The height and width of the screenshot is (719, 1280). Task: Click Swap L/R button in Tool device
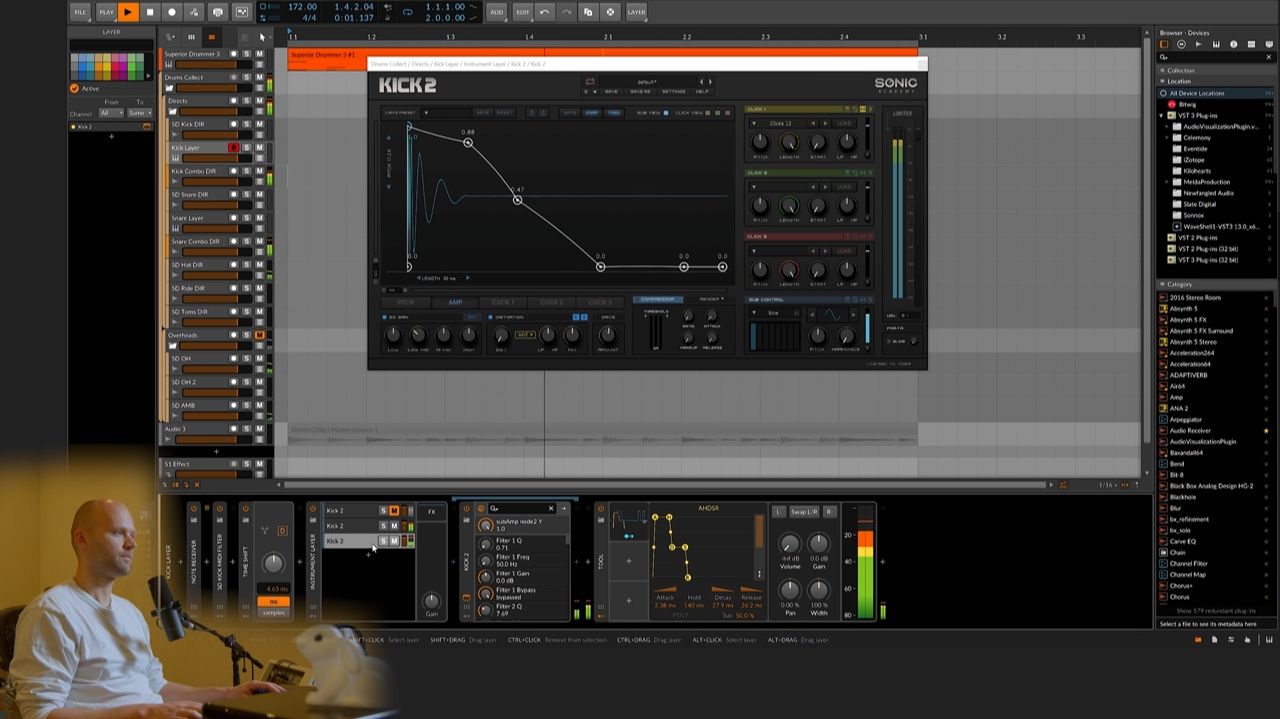804,512
